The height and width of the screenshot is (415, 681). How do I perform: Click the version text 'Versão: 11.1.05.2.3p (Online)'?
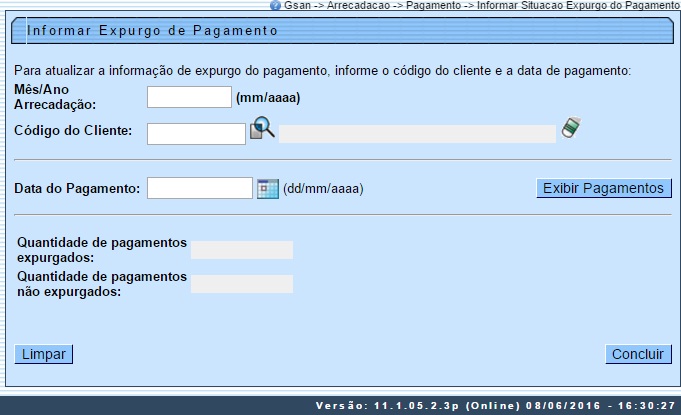point(418,405)
